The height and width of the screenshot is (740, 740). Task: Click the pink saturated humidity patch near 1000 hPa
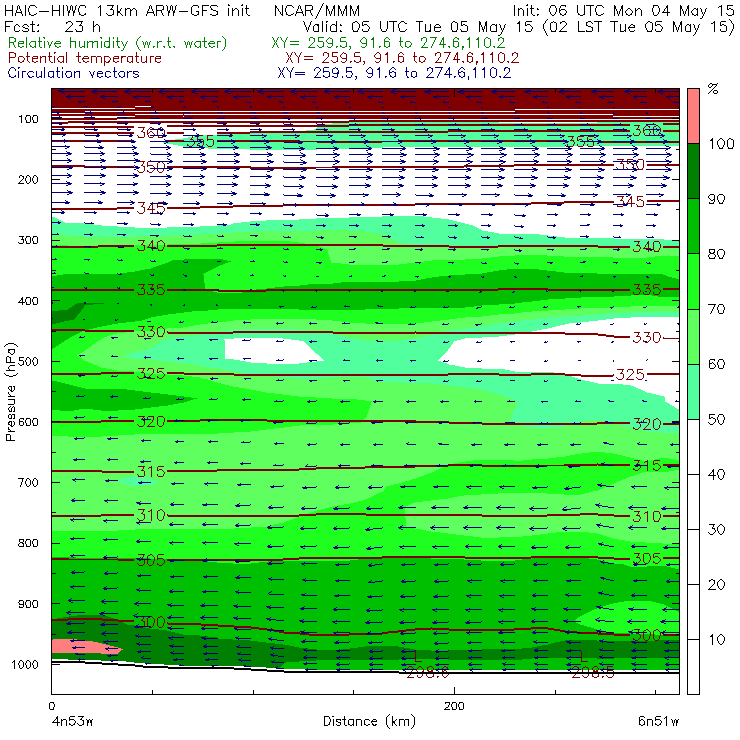[85, 647]
